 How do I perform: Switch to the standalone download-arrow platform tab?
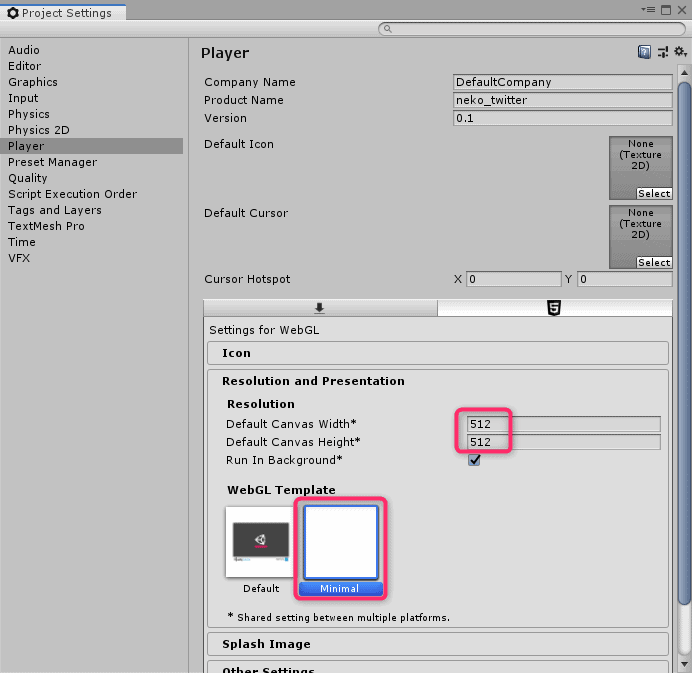tap(320, 308)
